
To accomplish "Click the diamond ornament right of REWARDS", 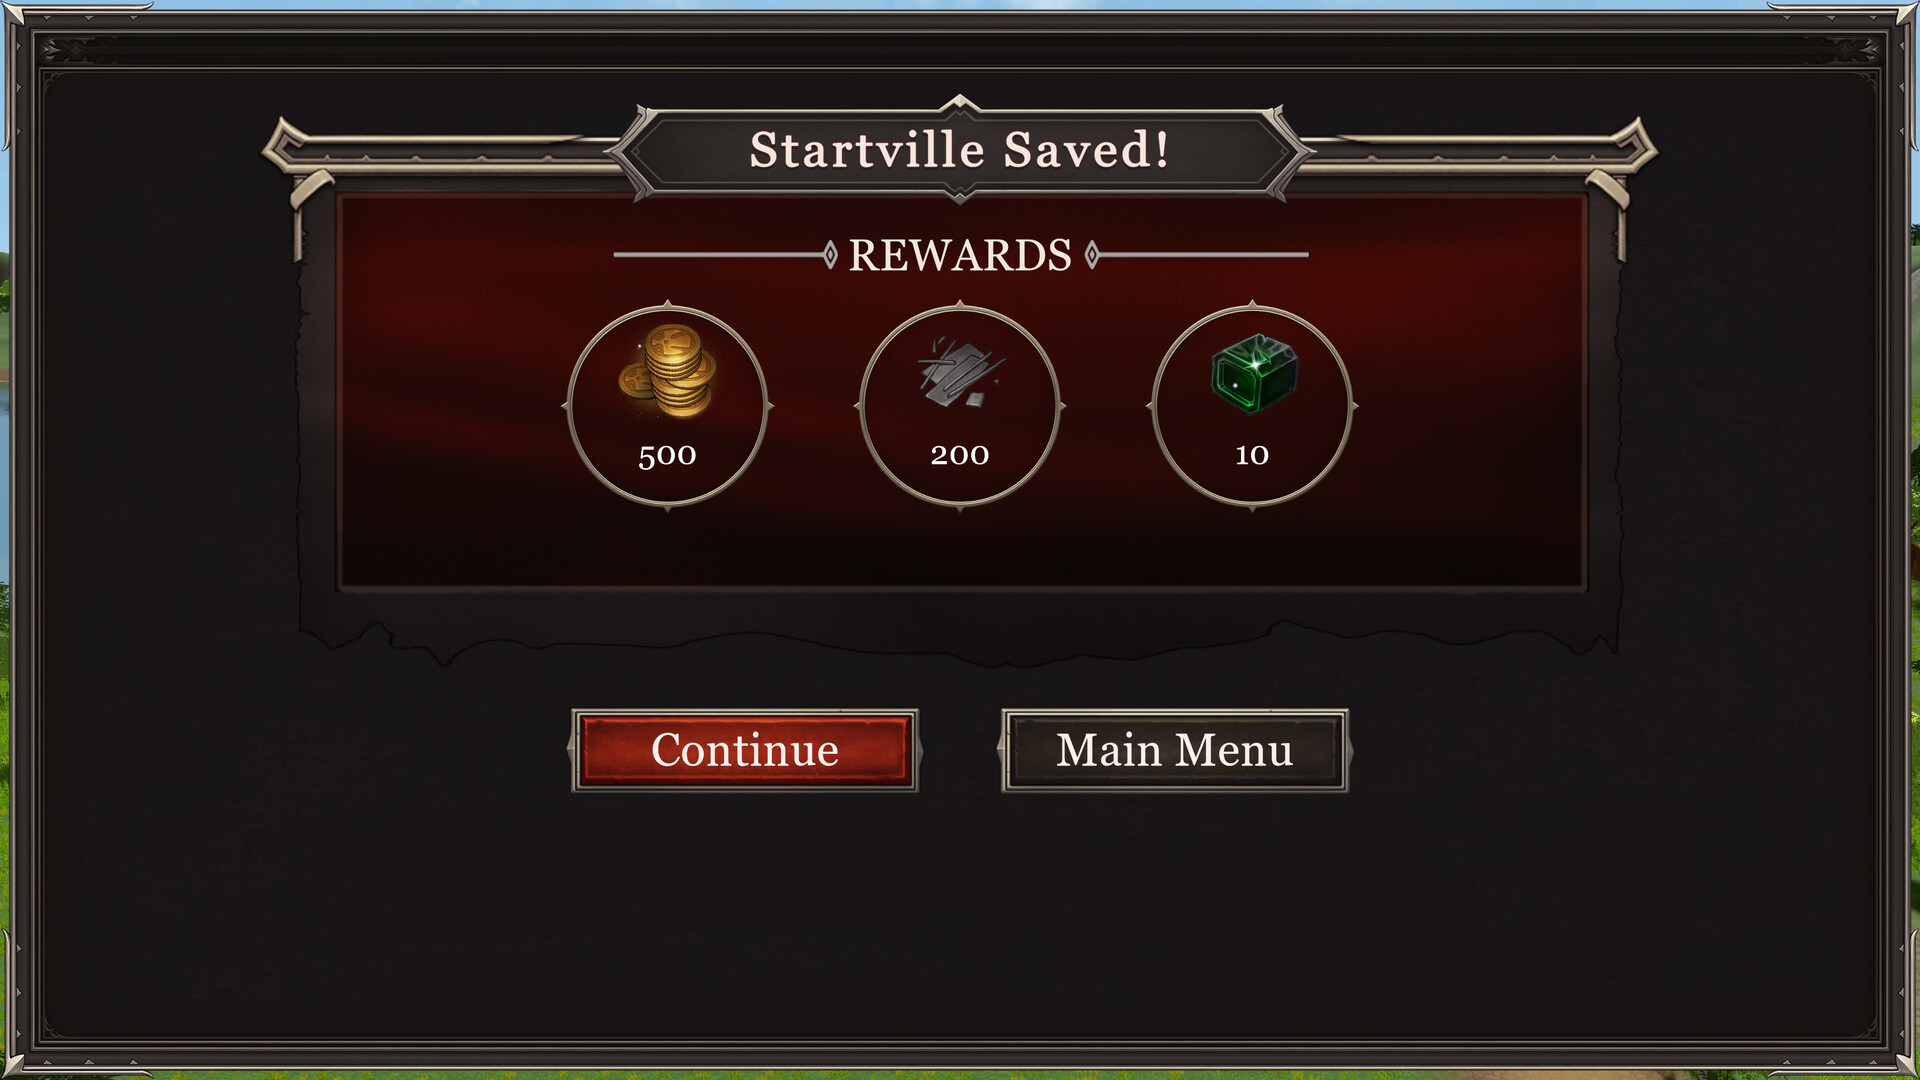I will [x=1092, y=255].
